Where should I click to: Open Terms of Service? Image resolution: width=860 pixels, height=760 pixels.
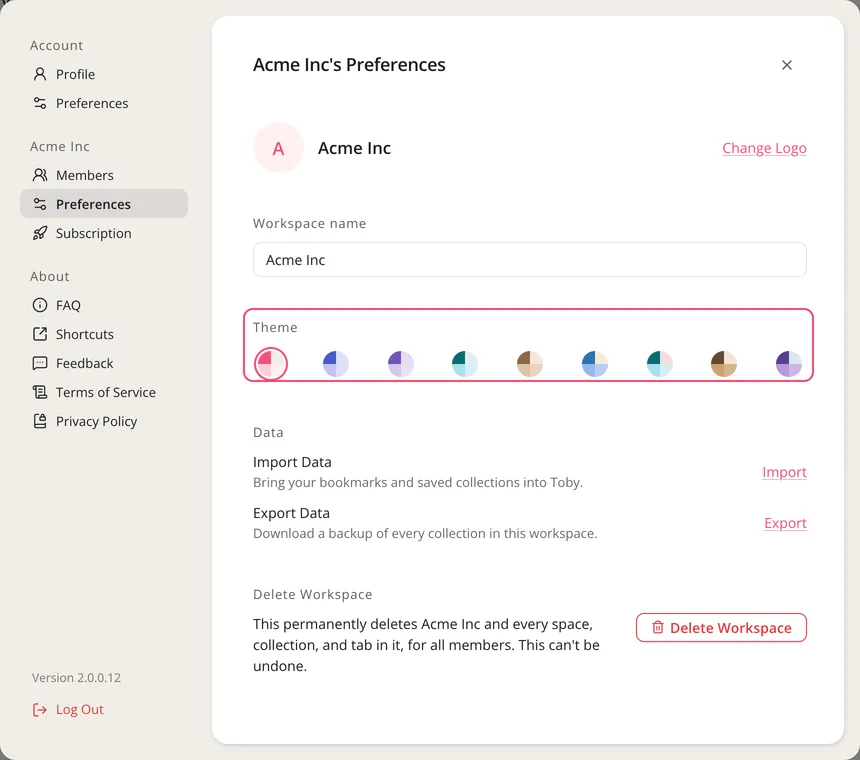[105, 392]
